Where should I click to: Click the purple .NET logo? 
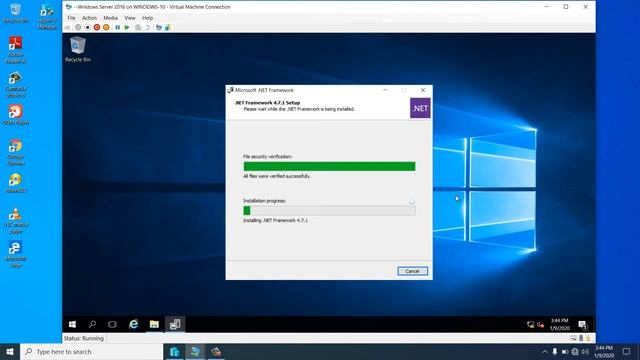(420, 108)
